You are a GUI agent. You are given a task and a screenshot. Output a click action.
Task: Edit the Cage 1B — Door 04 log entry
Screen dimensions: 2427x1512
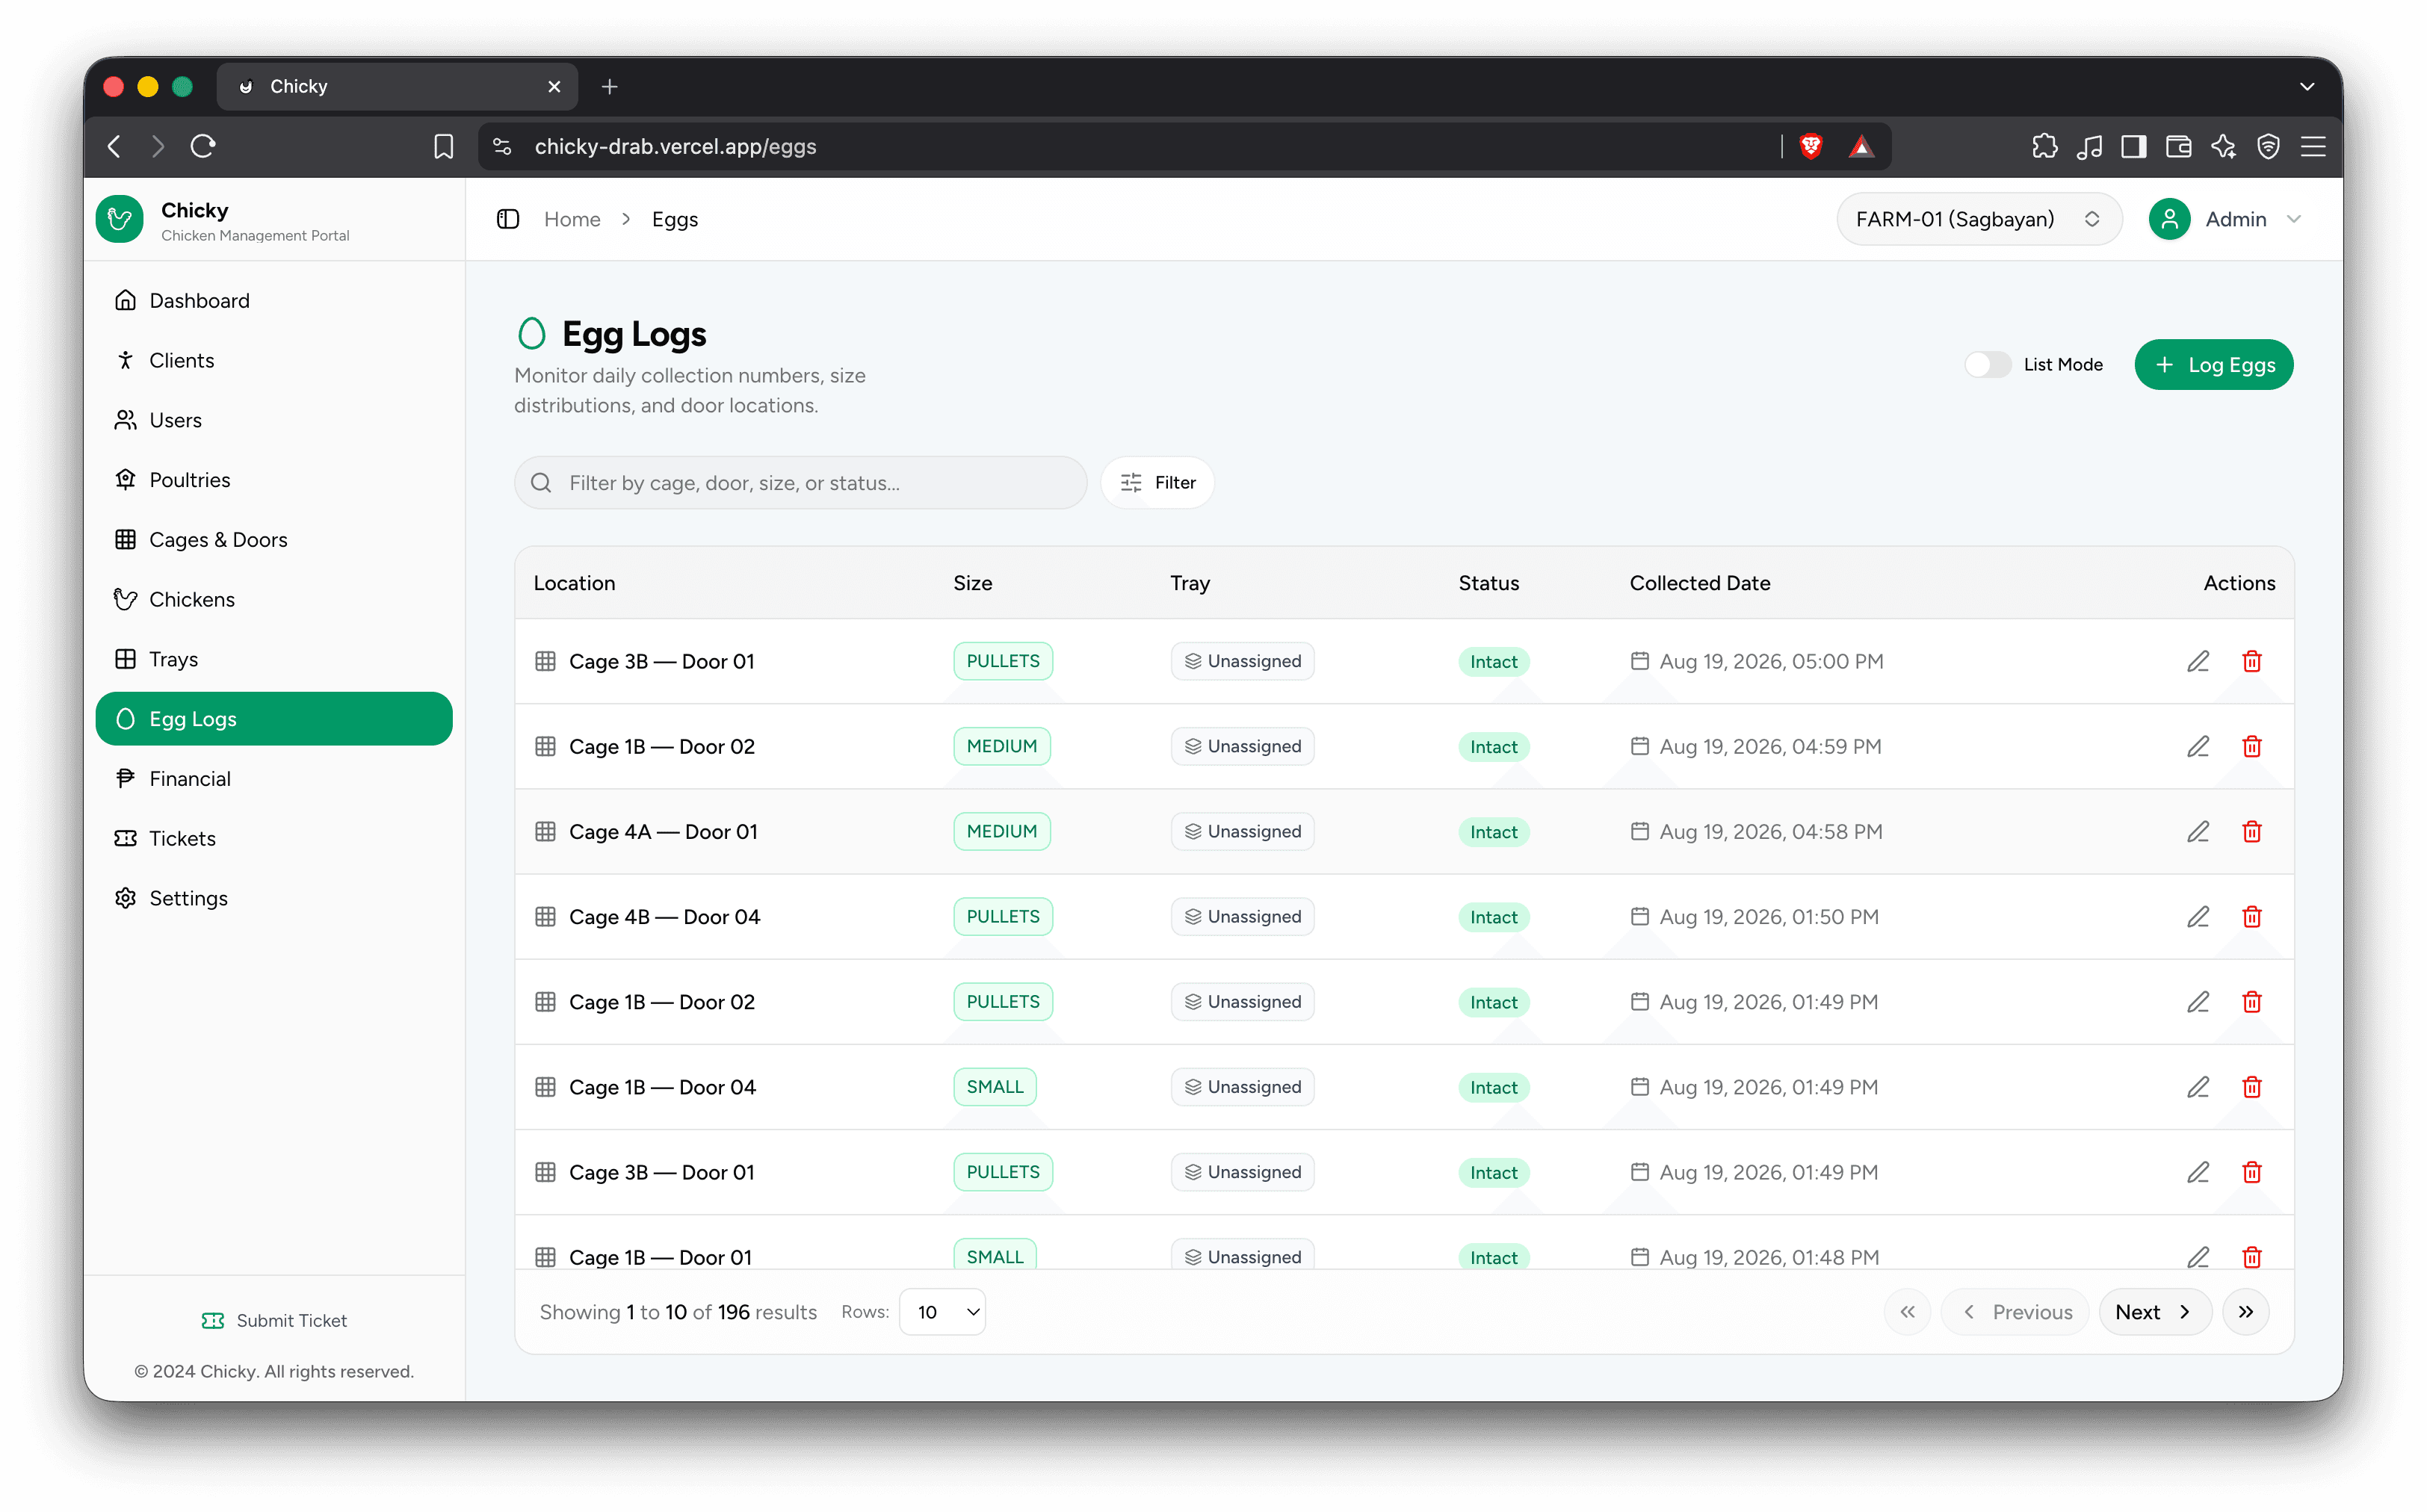pyautogui.click(x=2197, y=1086)
